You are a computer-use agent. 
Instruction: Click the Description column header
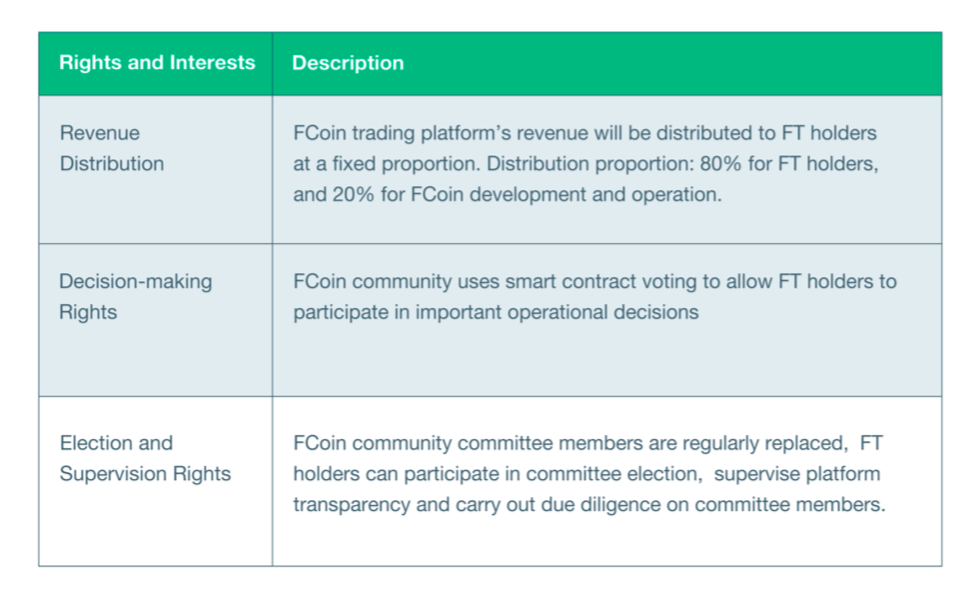click(x=348, y=63)
